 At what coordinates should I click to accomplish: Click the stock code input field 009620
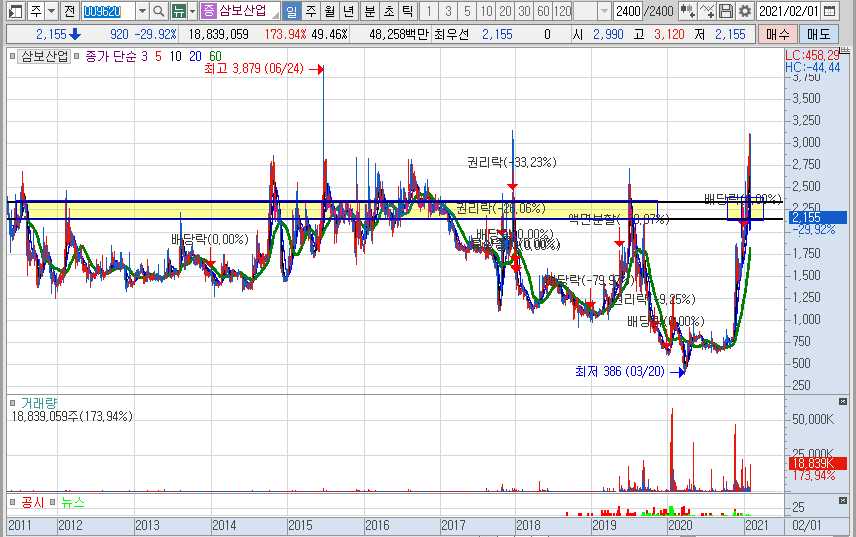[x=106, y=11]
